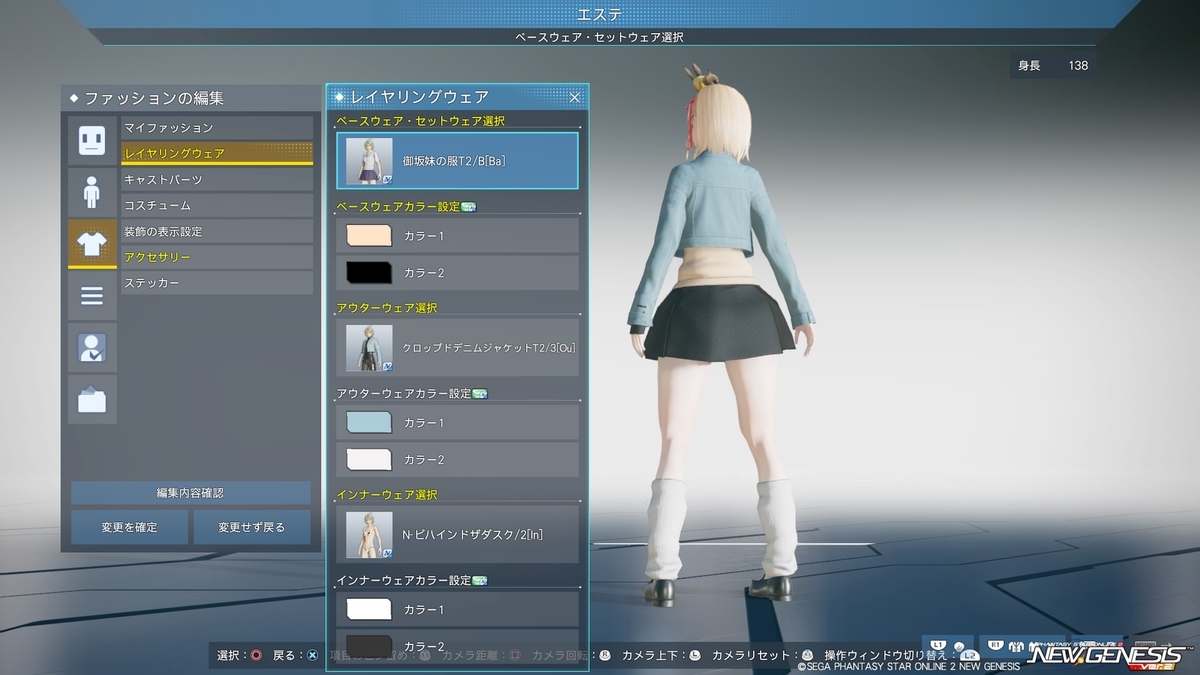Click 変更せず戻る to return without changes
The width and height of the screenshot is (1200, 675).
(252, 527)
